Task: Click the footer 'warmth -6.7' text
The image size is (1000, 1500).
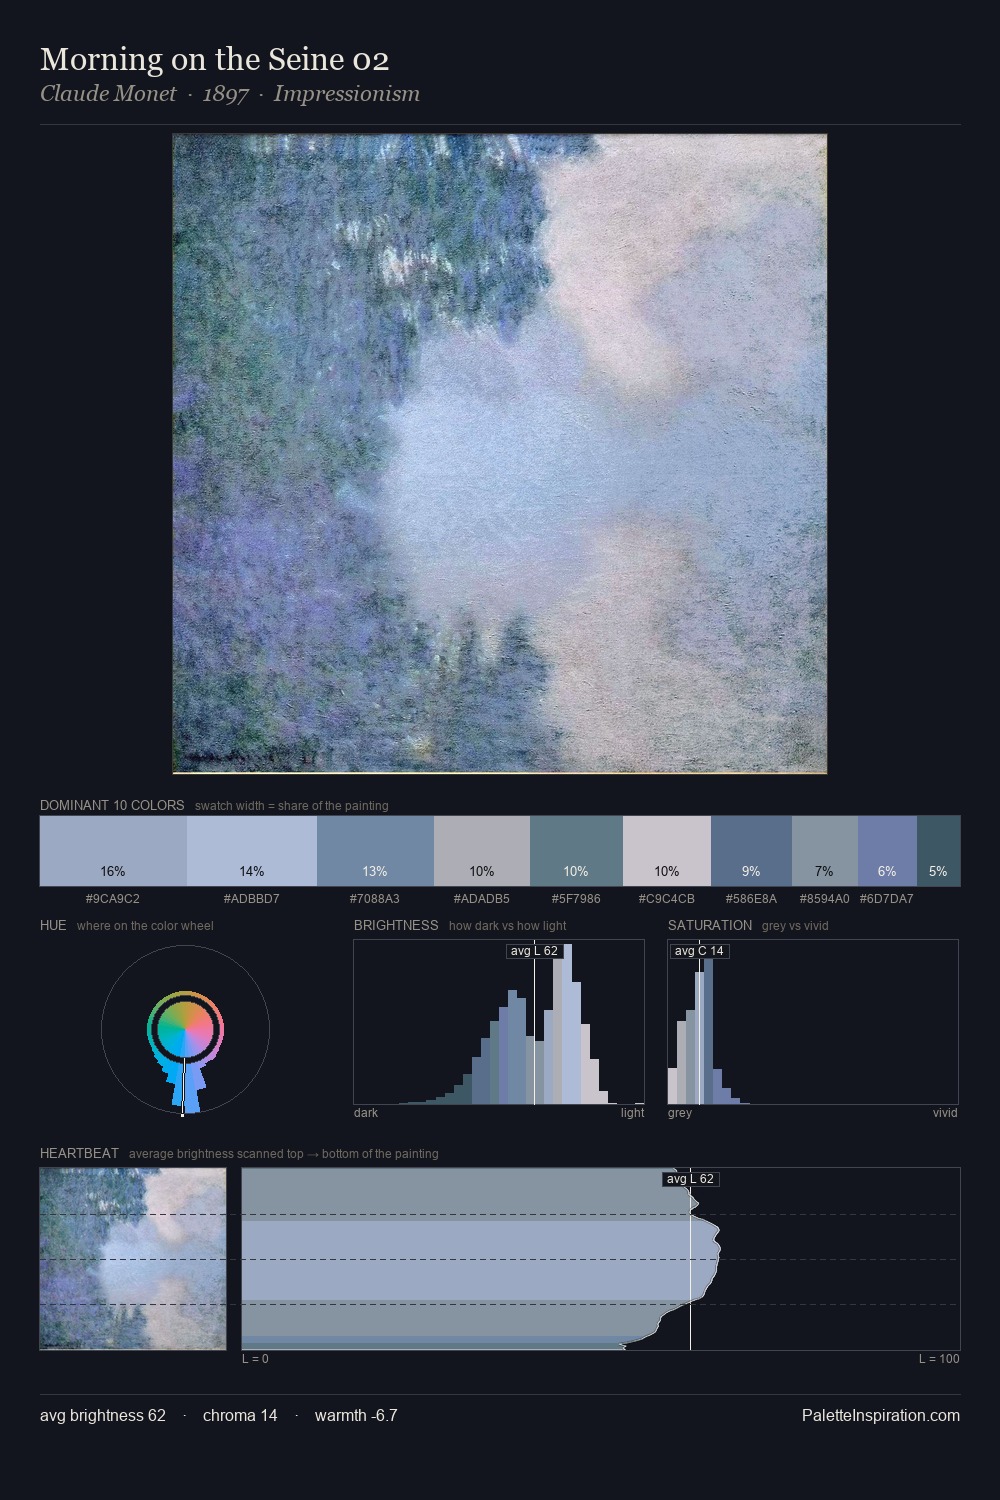Action: pyautogui.click(x=356, y=1415)
